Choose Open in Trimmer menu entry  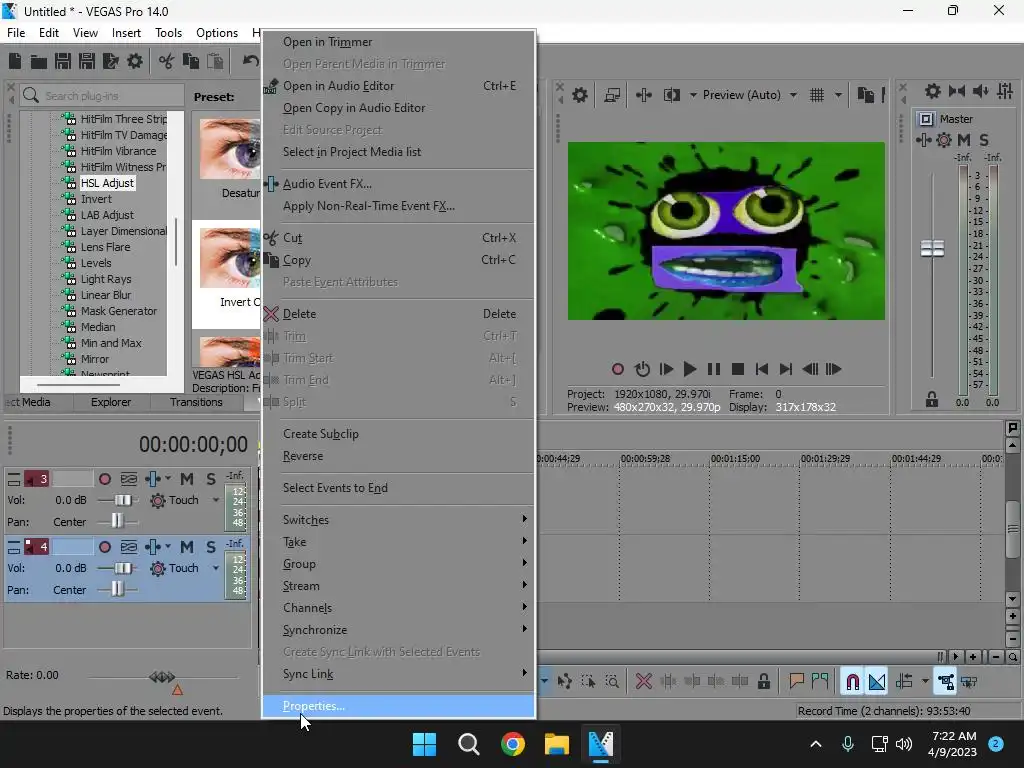click(x=398, y=42)
